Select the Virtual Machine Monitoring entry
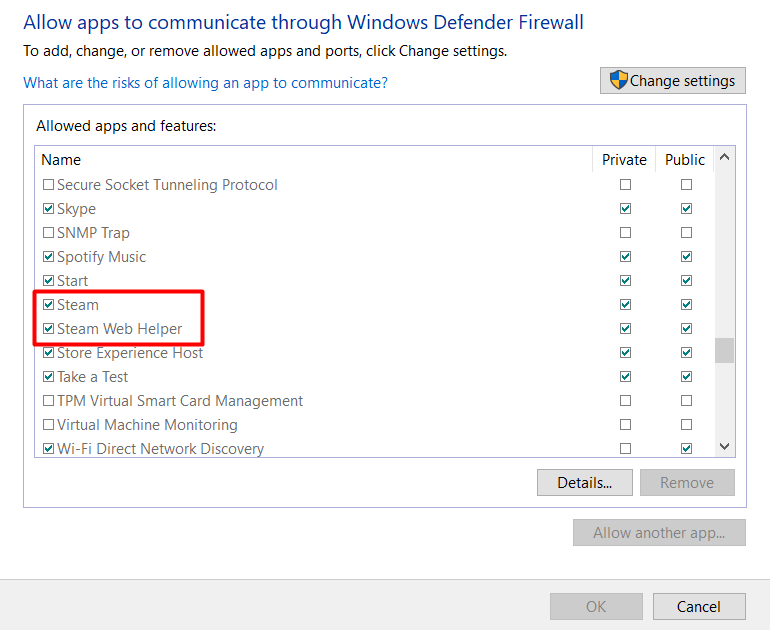The image size is (770, 630). tap(146, 425)
